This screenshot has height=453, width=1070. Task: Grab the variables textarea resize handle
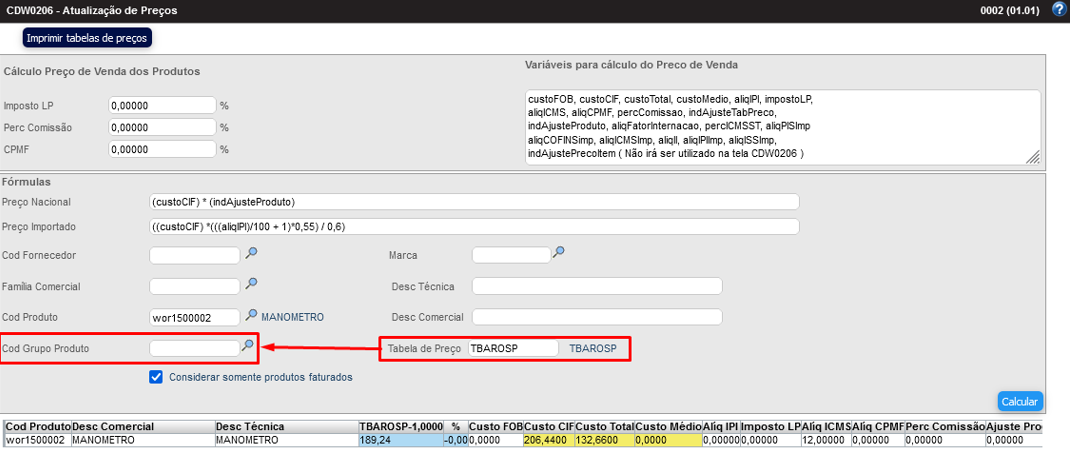click(x=1033, y=158)
